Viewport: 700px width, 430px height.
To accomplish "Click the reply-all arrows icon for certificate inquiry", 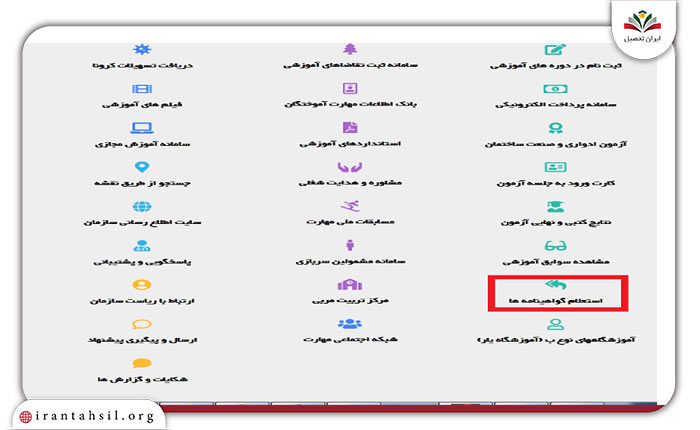I will (555, 284).
